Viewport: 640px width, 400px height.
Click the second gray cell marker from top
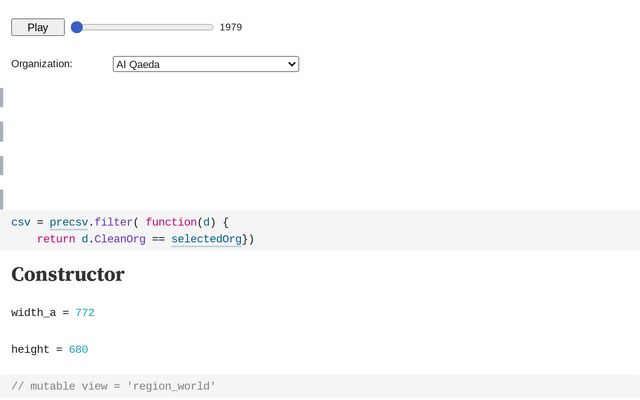(x=2, y=131)
